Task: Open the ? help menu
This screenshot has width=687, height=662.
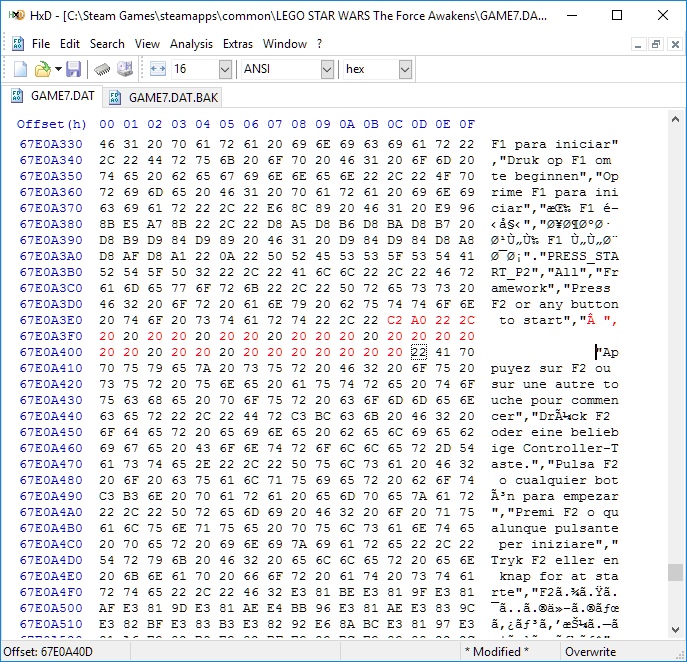Action: tap(319, 44)
